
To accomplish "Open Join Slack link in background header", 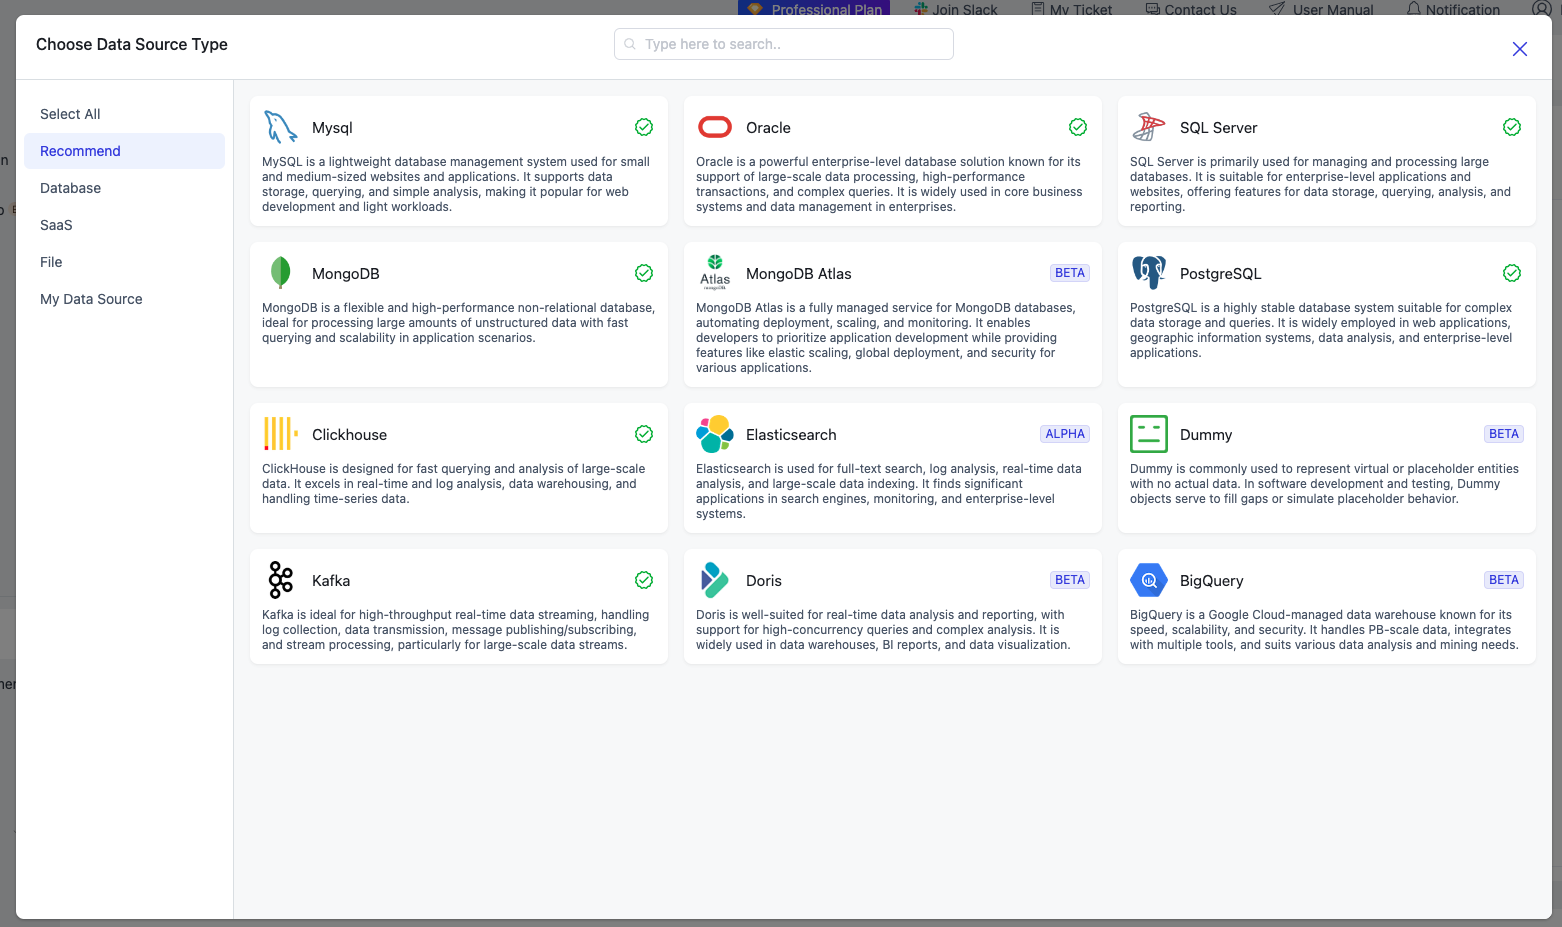I will (956, 9).
